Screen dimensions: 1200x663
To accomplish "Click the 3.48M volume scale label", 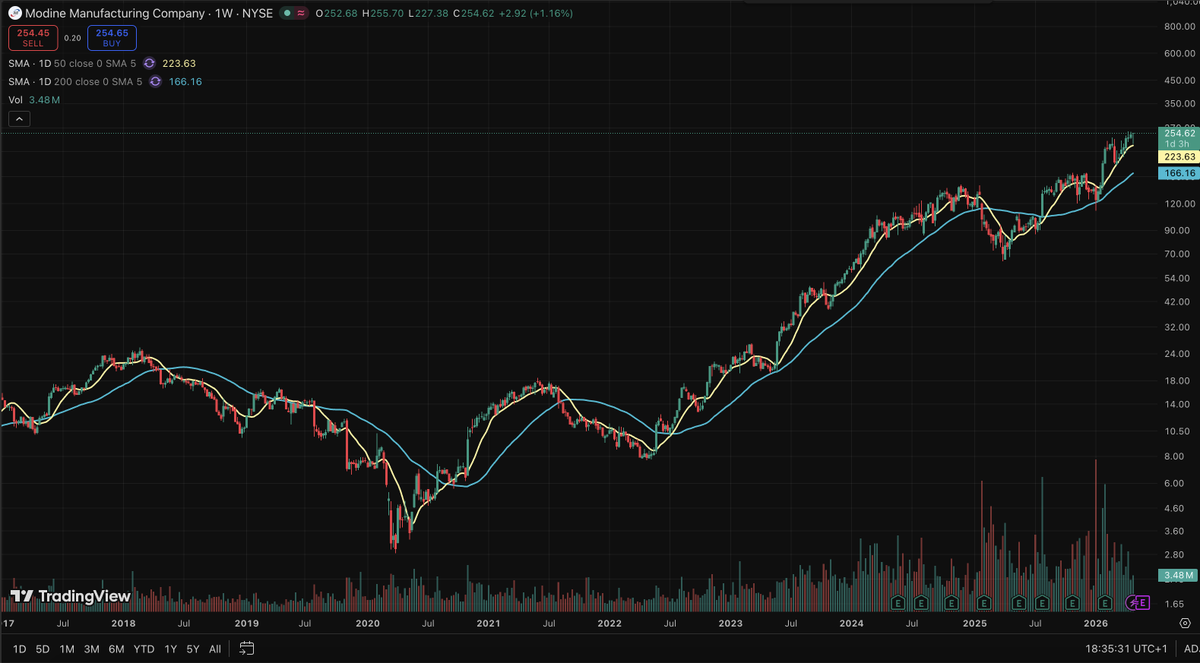I will tap(1177, 576).
